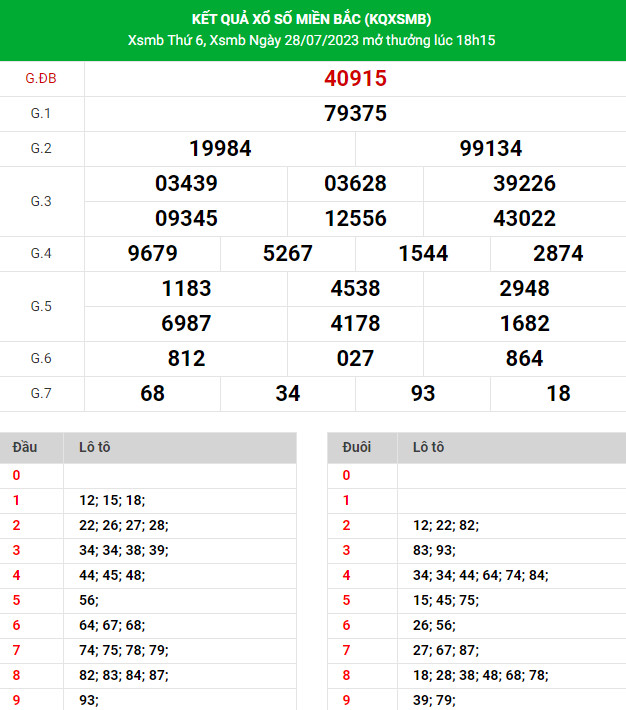This screenshot has height=710, width=626.
Task: Click third prize number 39226
Action: point(524,183)
